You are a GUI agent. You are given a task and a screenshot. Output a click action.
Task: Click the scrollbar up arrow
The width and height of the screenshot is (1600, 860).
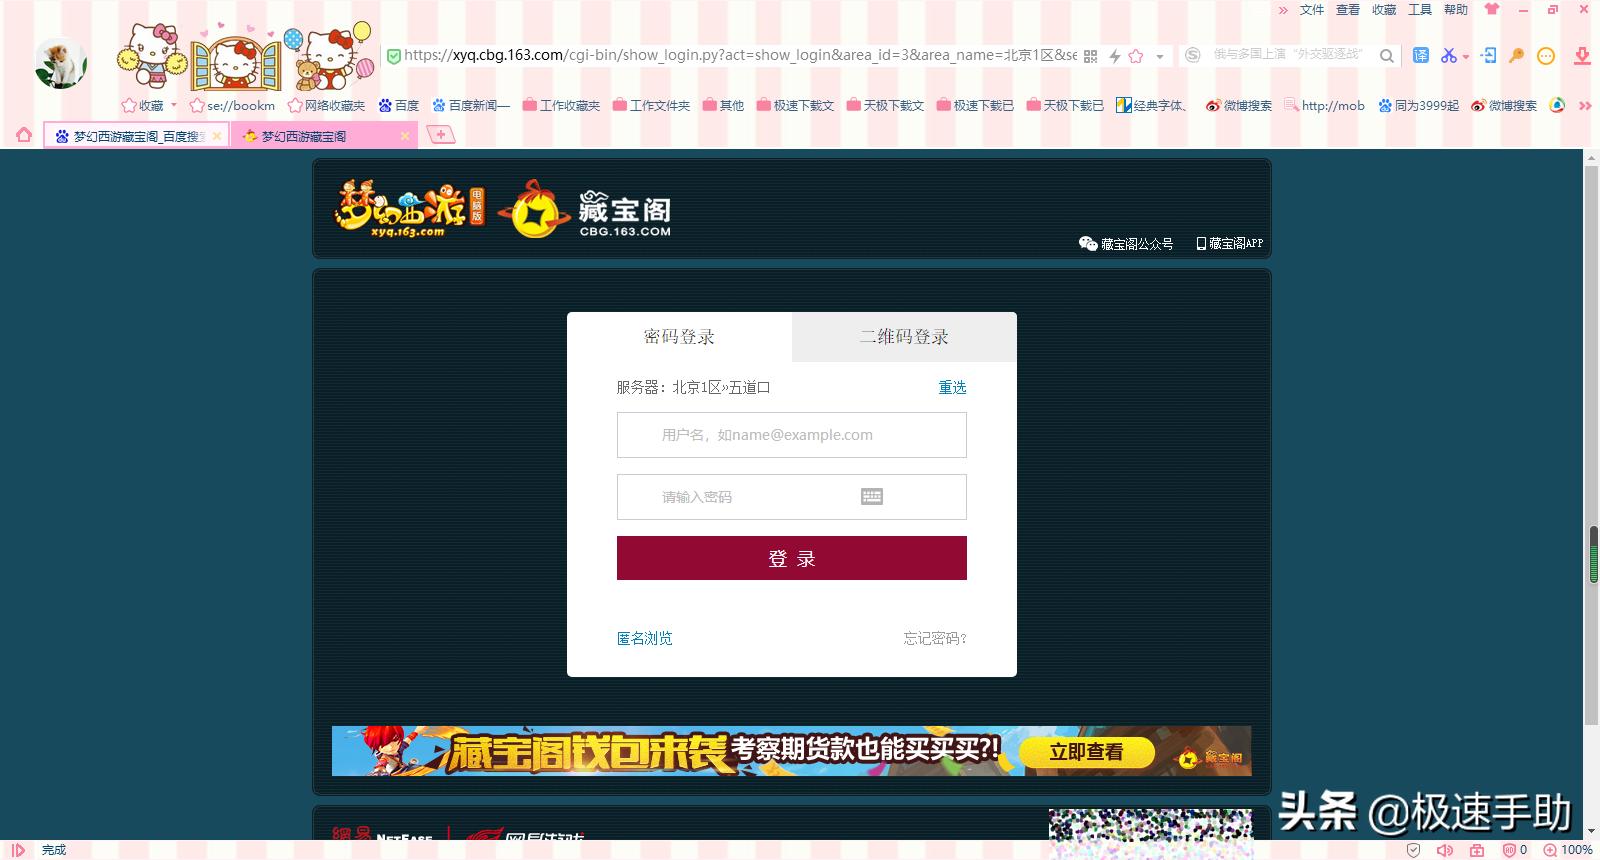pos(1592,158)
